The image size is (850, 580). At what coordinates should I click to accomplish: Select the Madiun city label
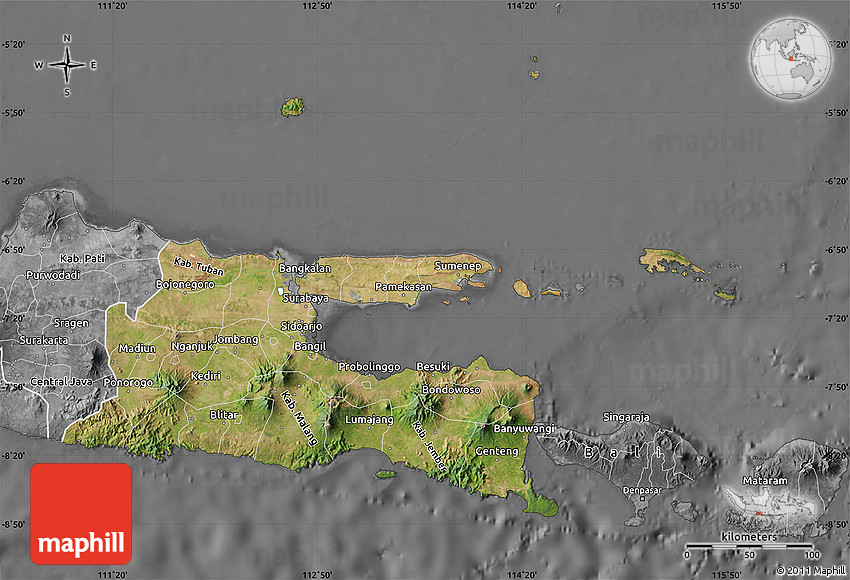(137, 348)
